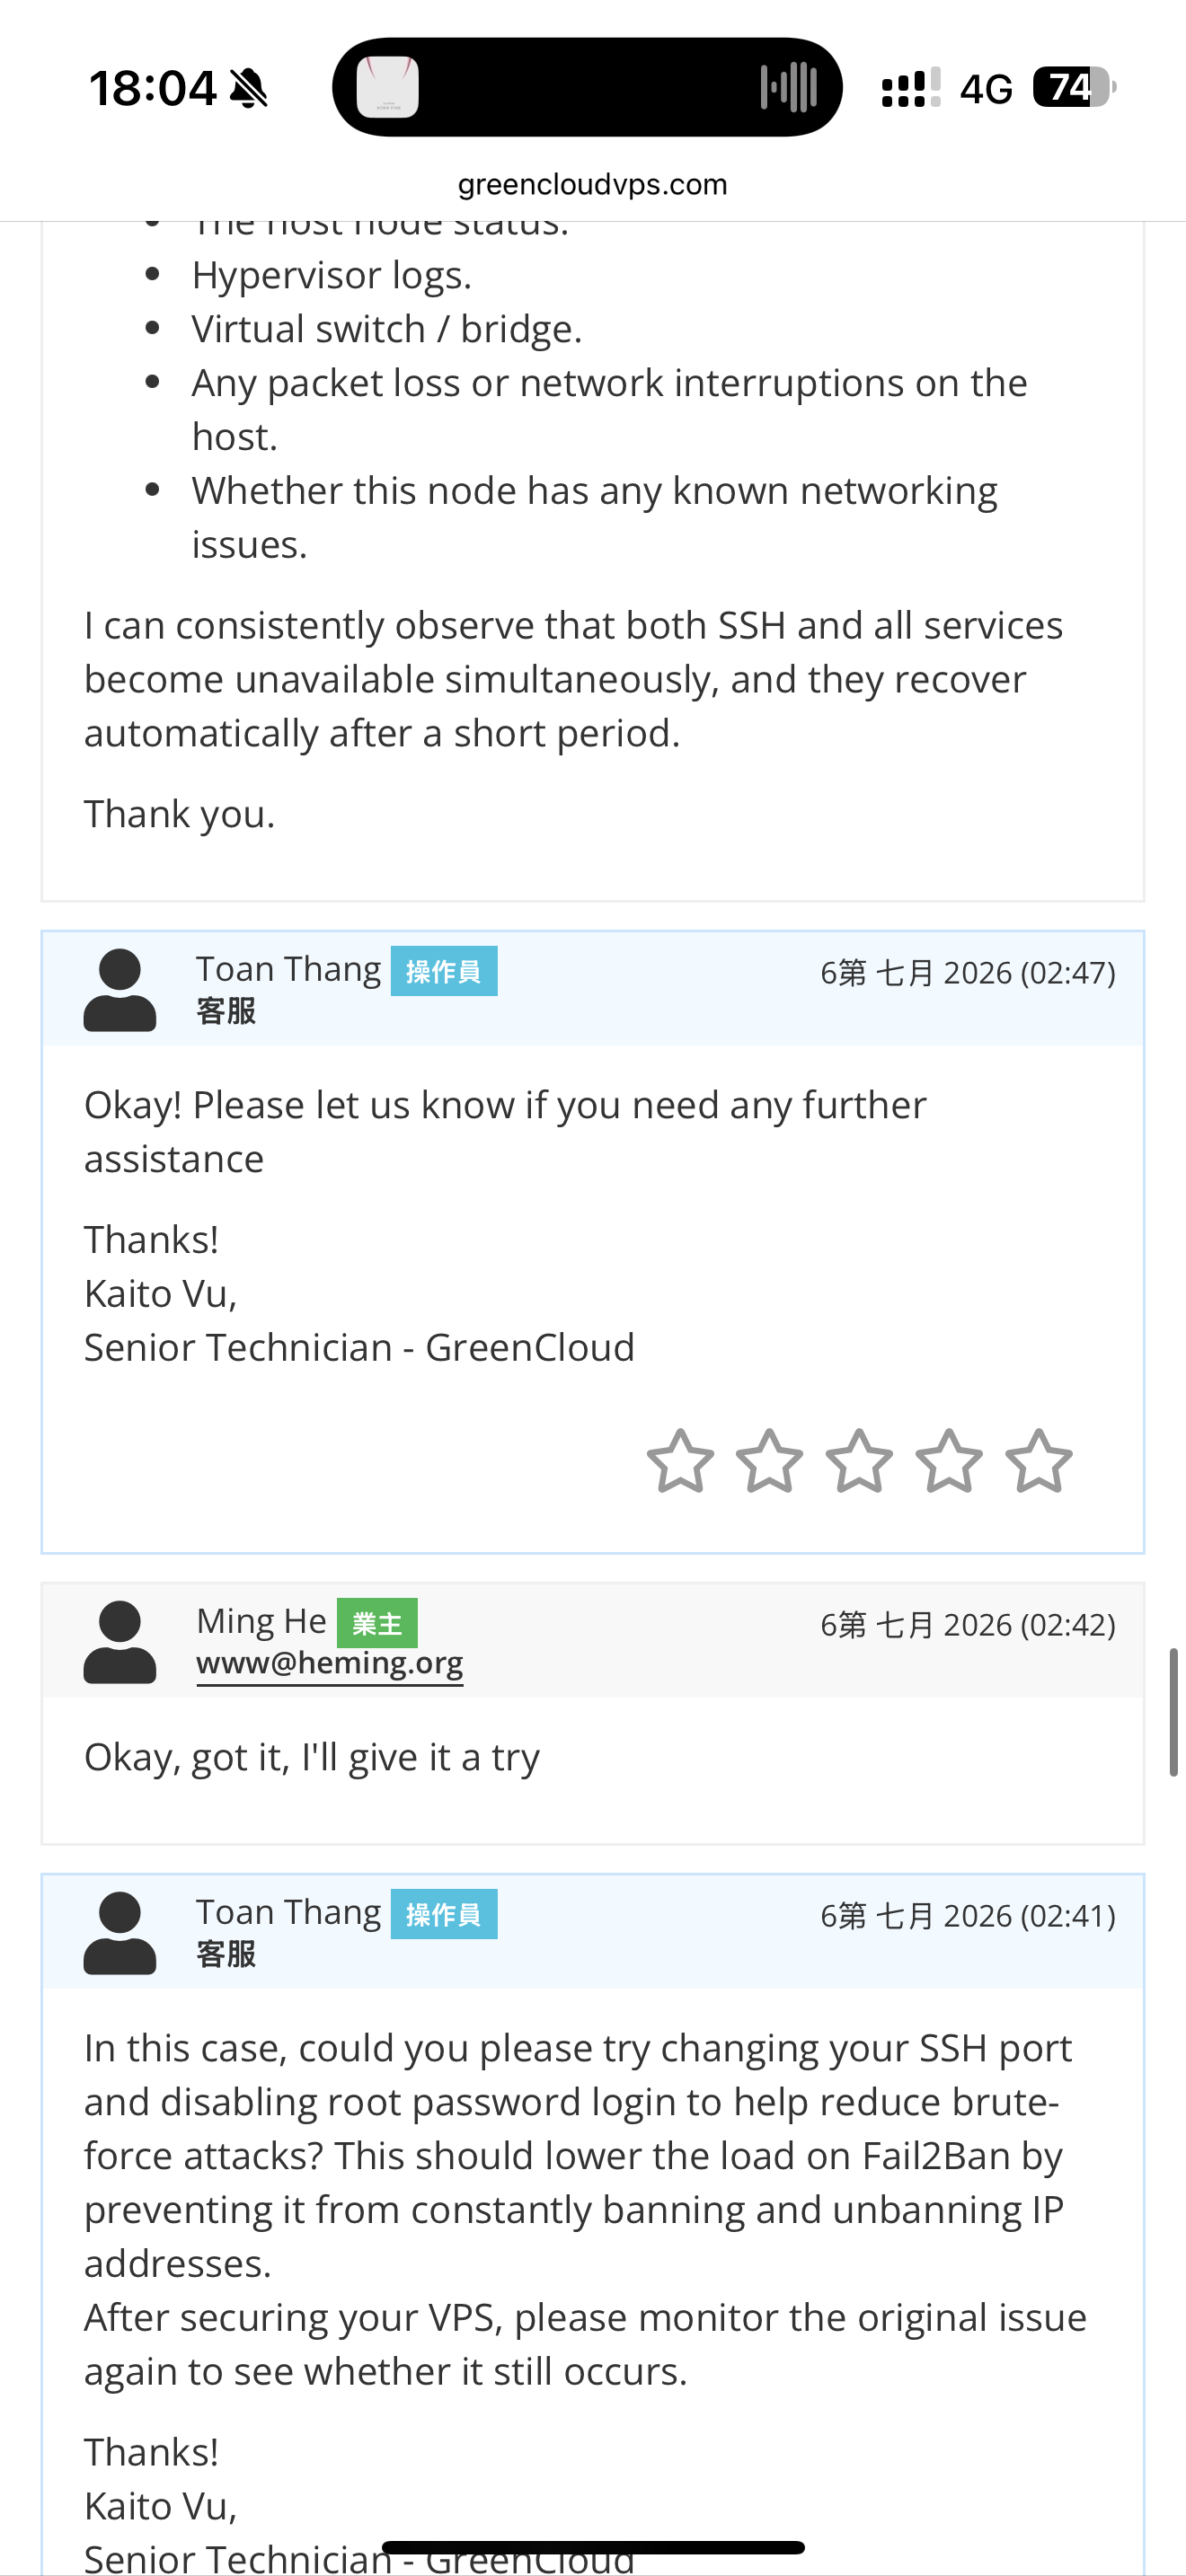Tap Toan Thang's avatar on 02:47 reply
The height and width of the screenshot is (2576, 1186).
click(x=120, y=990)
